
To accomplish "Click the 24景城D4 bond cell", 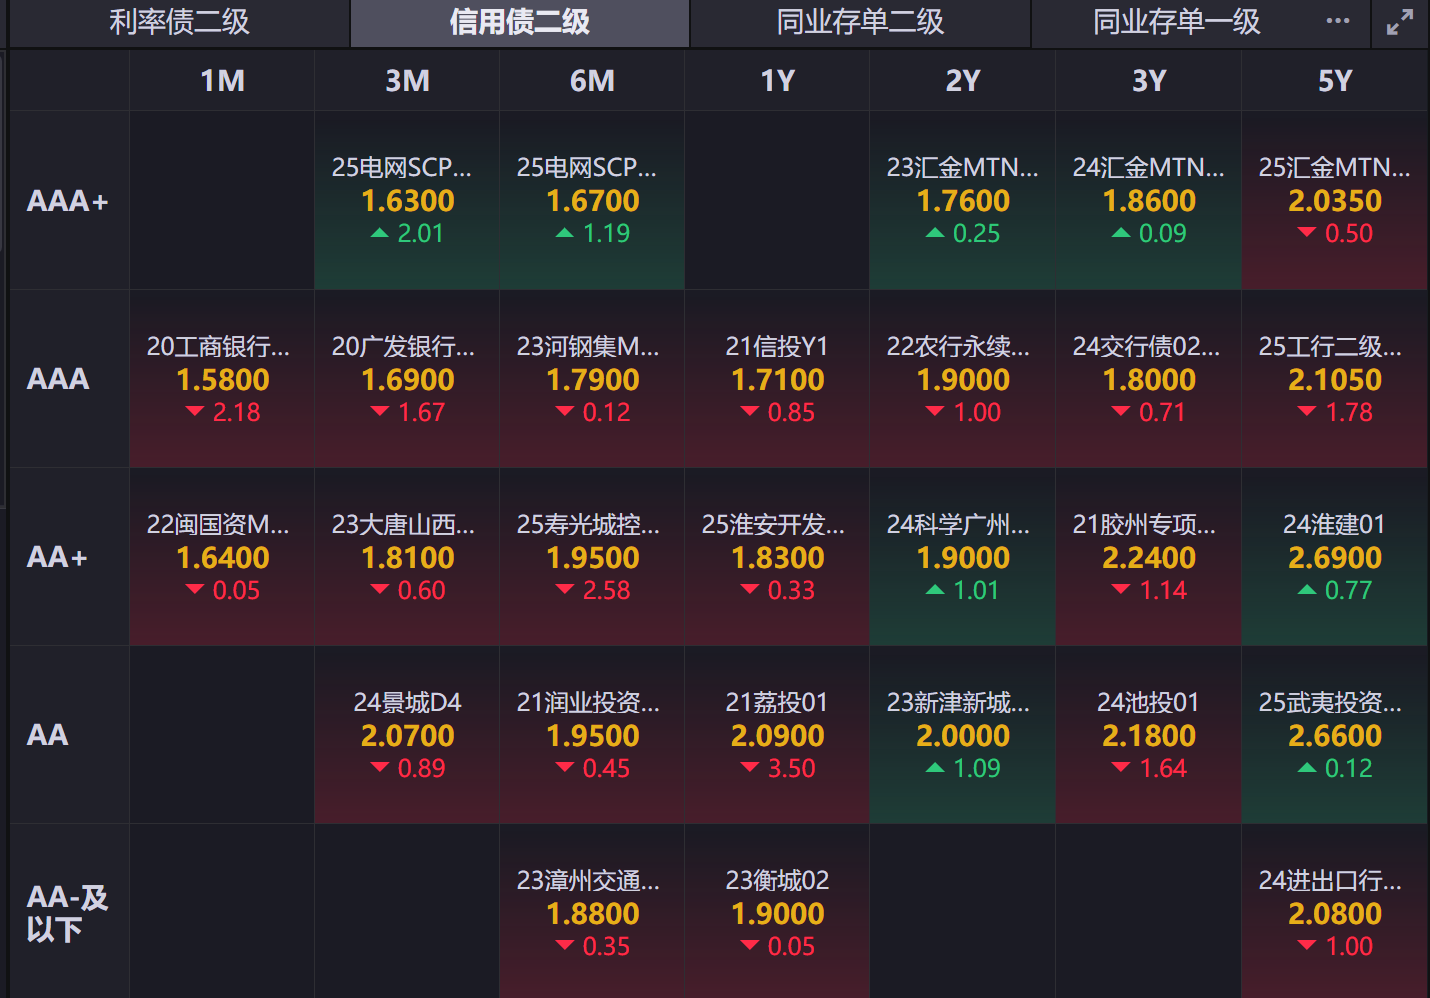I will click(x=408, y=735).
